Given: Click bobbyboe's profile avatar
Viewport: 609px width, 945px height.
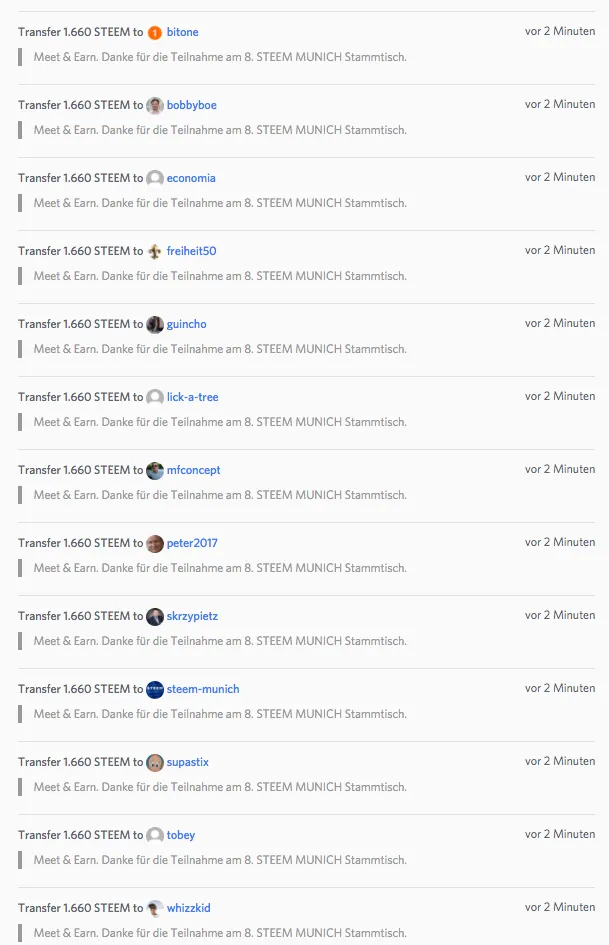Looking at the screenshot, I should click(x=155, y=105).
